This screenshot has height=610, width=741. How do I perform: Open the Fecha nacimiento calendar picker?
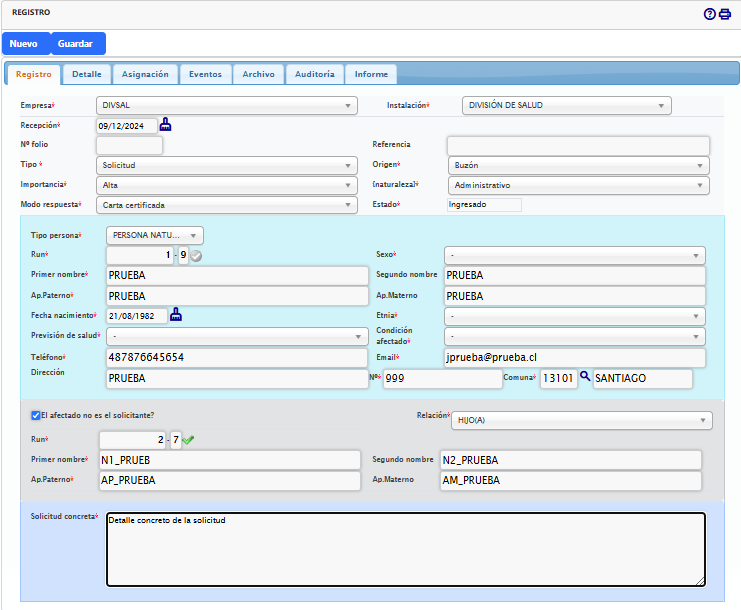tap(176, 315)
